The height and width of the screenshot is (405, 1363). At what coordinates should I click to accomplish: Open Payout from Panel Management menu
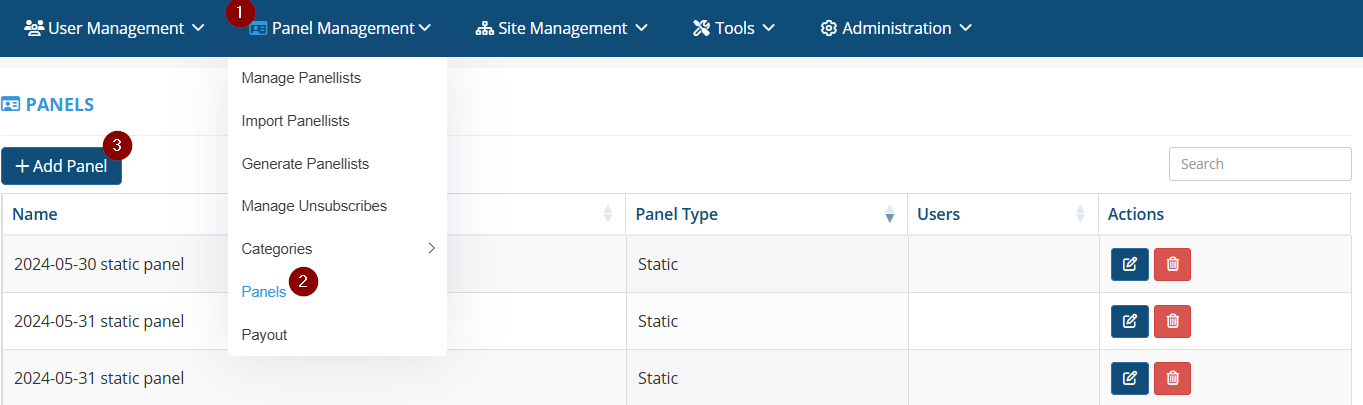264,334
